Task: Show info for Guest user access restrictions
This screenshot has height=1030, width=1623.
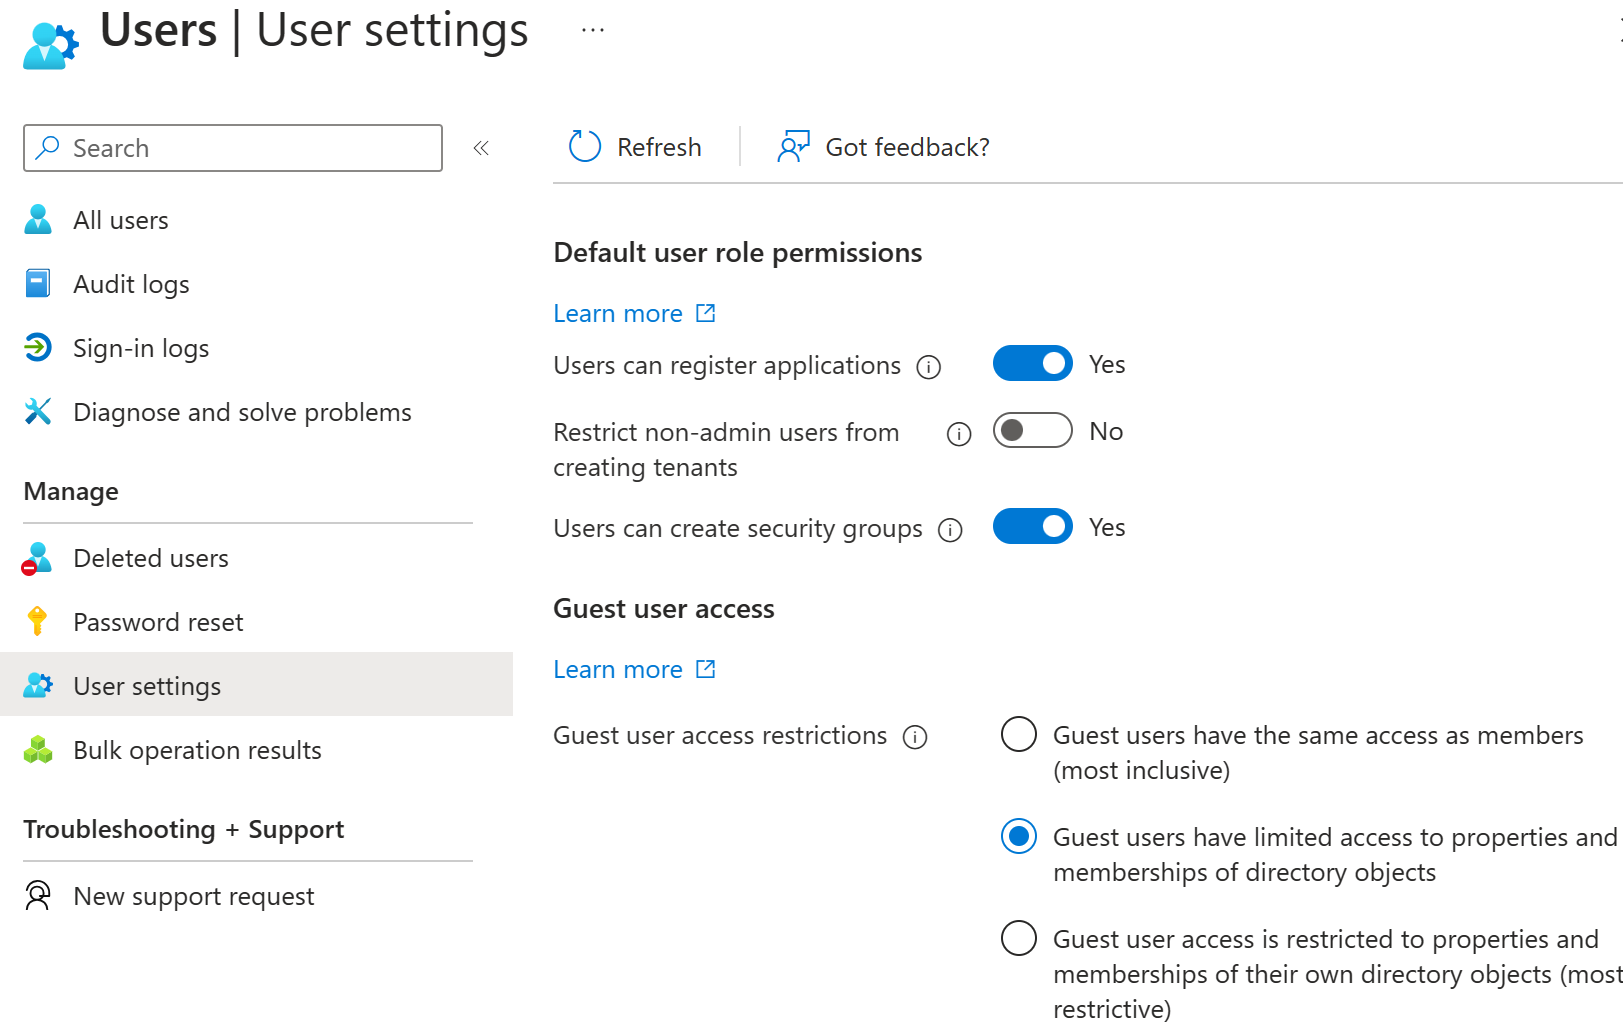Action: 915,737
